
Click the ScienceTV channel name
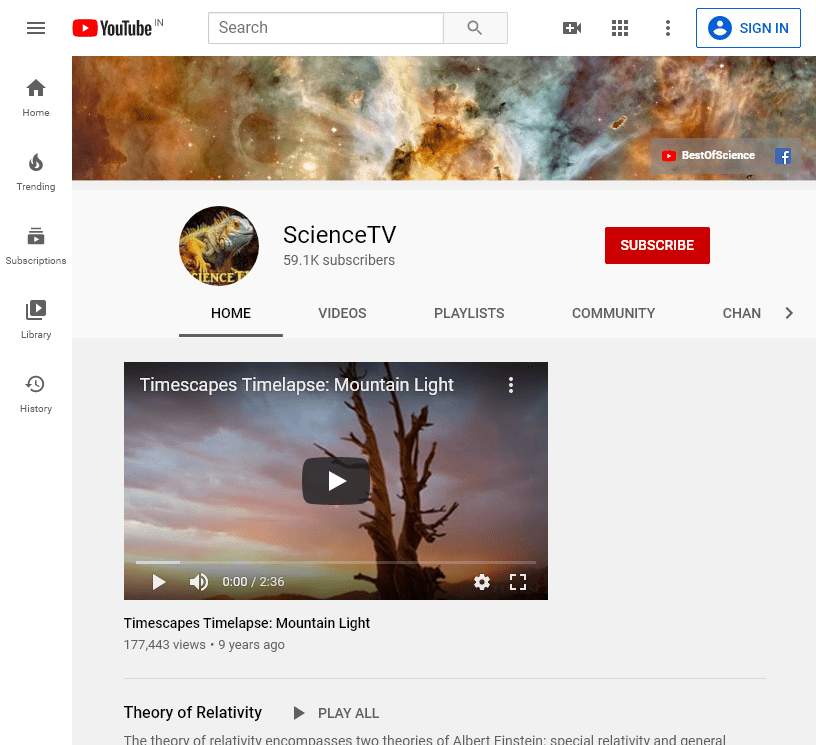(x=339, y=235)
